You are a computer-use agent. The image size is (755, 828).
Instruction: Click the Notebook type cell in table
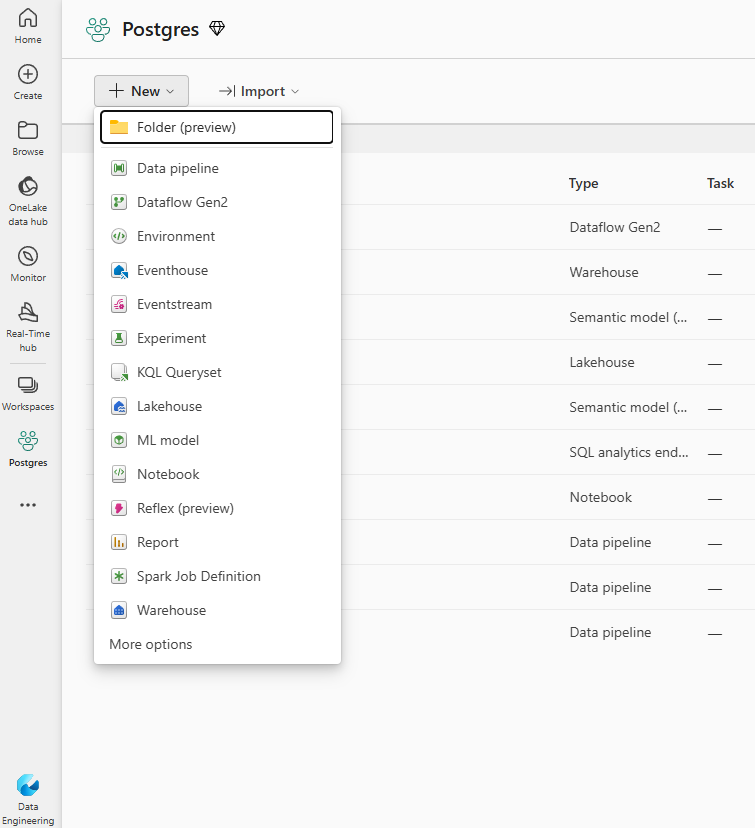click(600, 497)
